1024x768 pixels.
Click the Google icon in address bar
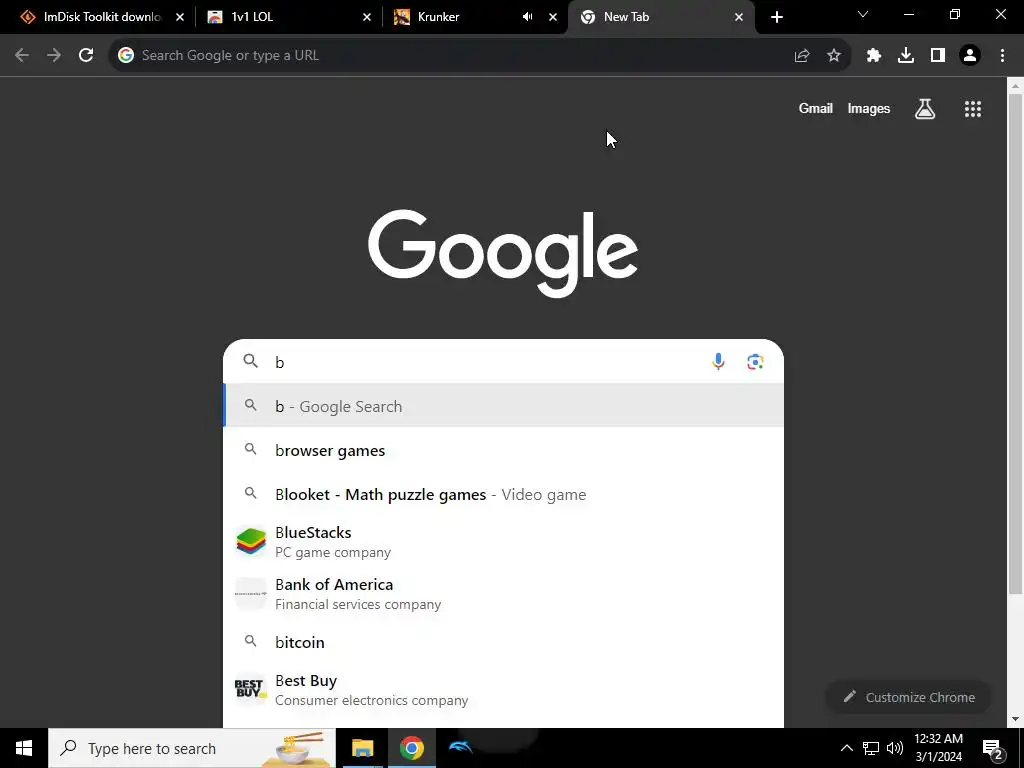coord(126,56)
